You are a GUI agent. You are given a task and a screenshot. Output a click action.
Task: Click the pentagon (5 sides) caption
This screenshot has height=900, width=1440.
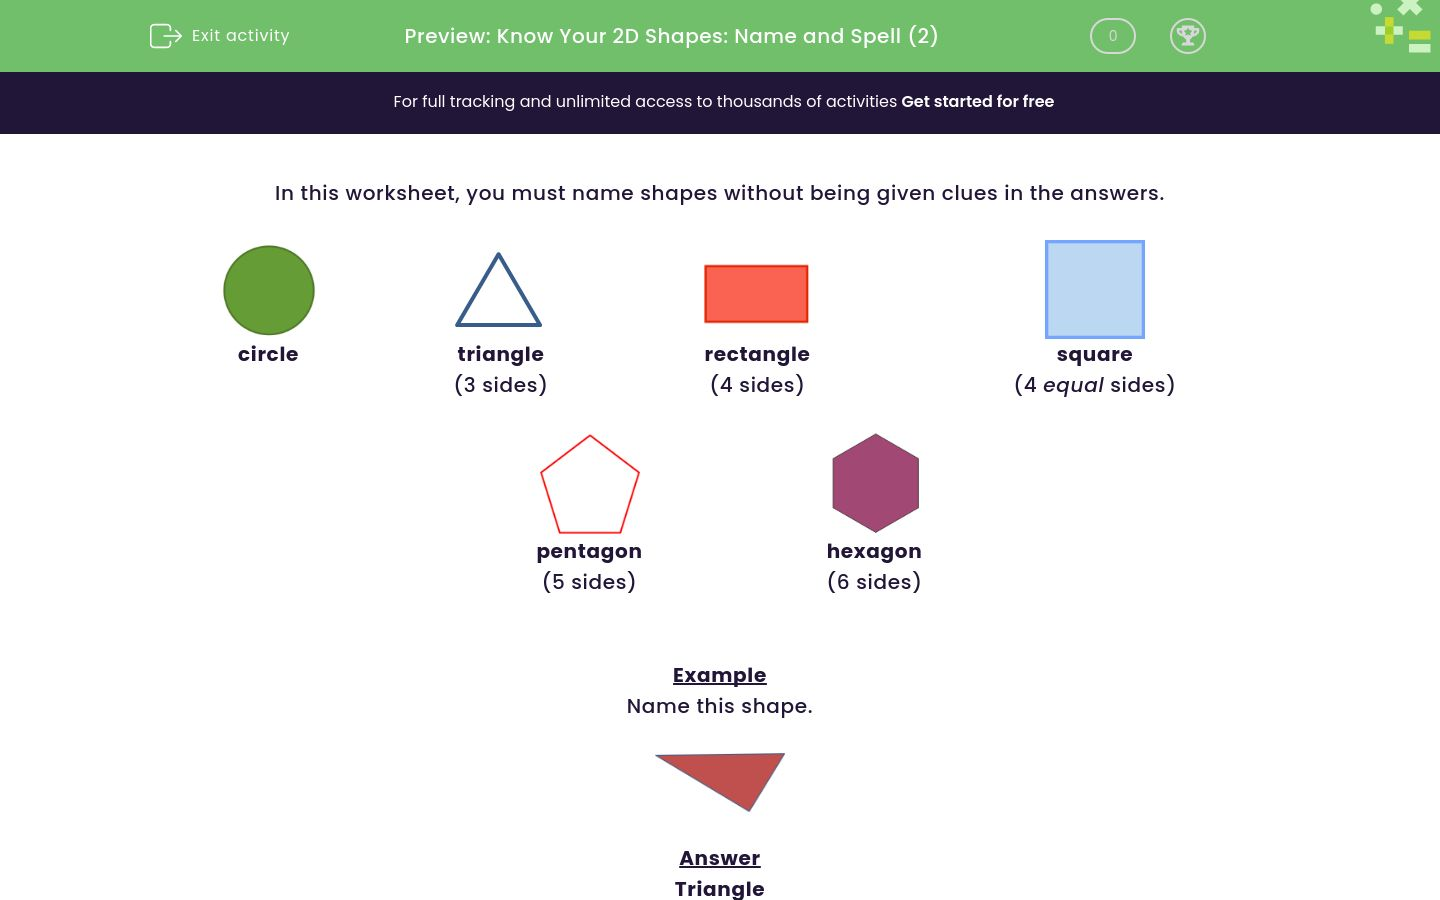point(589,582)
